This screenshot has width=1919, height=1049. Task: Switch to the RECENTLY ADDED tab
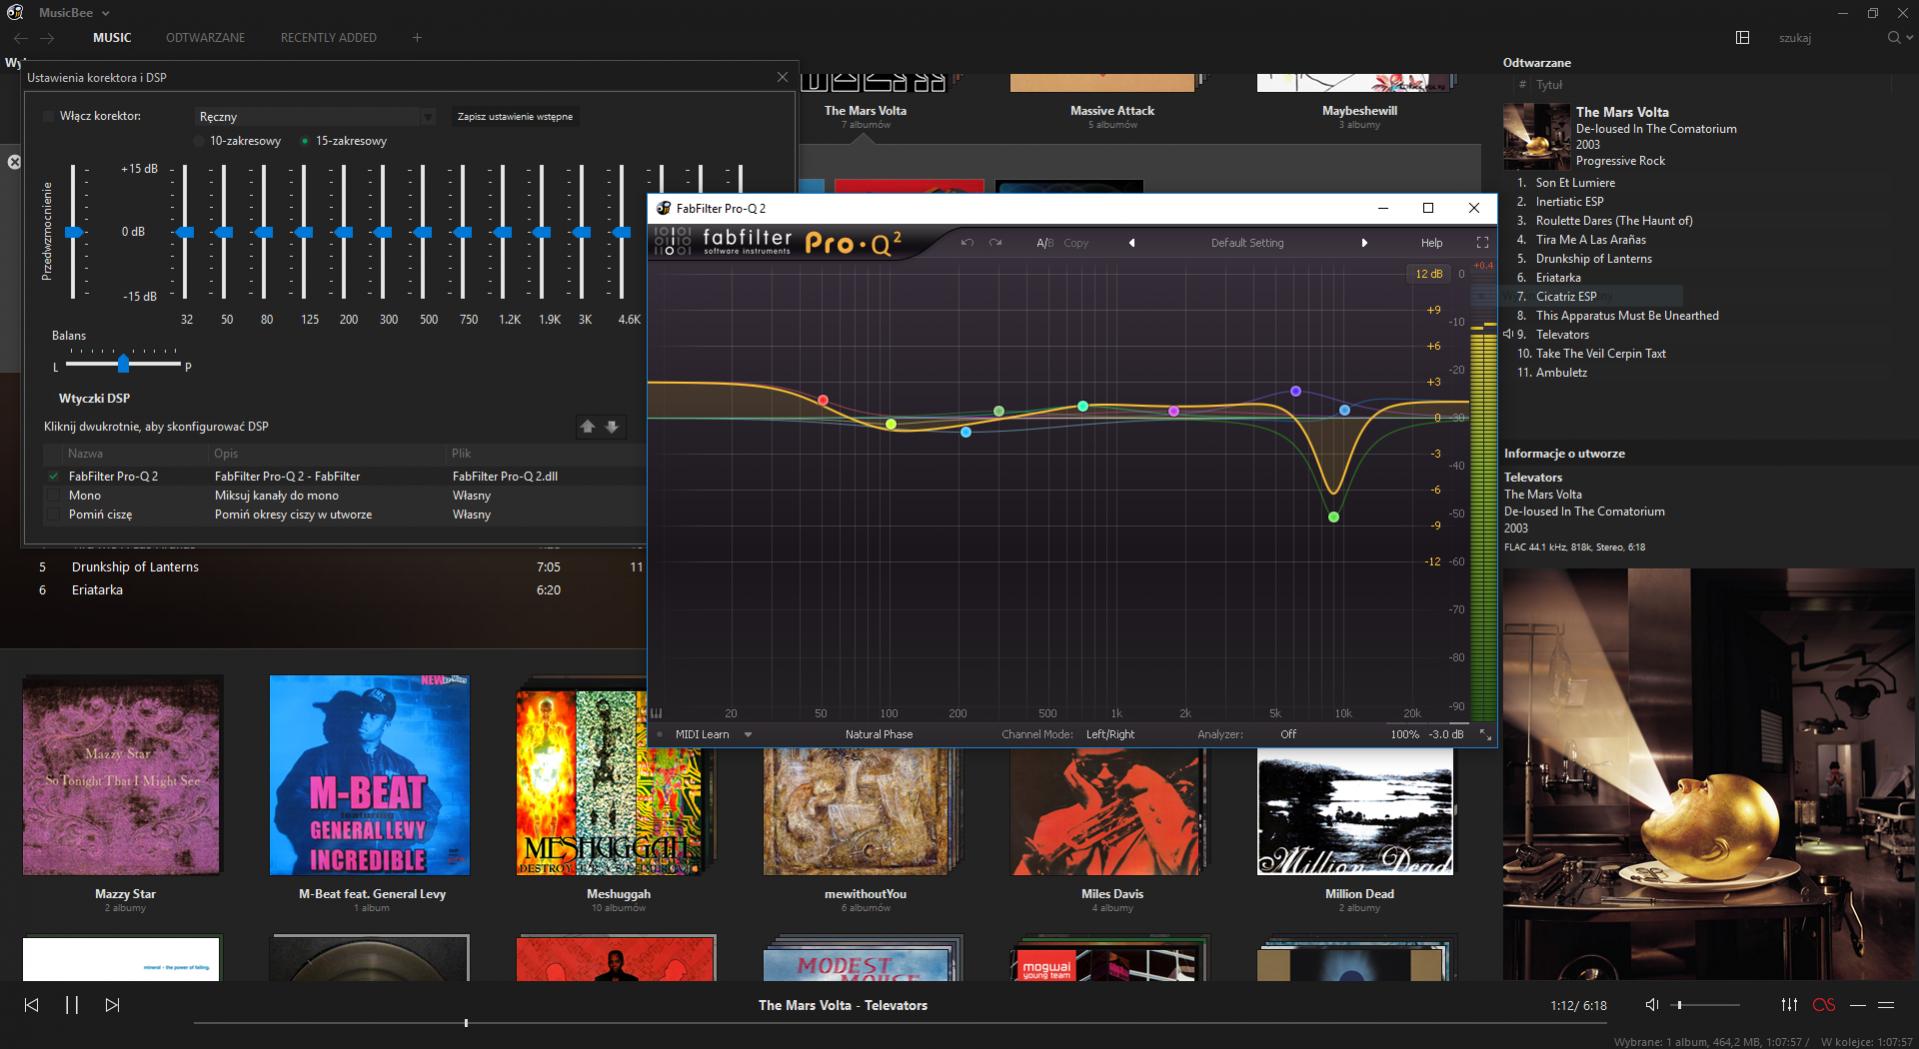pos(328,38)
